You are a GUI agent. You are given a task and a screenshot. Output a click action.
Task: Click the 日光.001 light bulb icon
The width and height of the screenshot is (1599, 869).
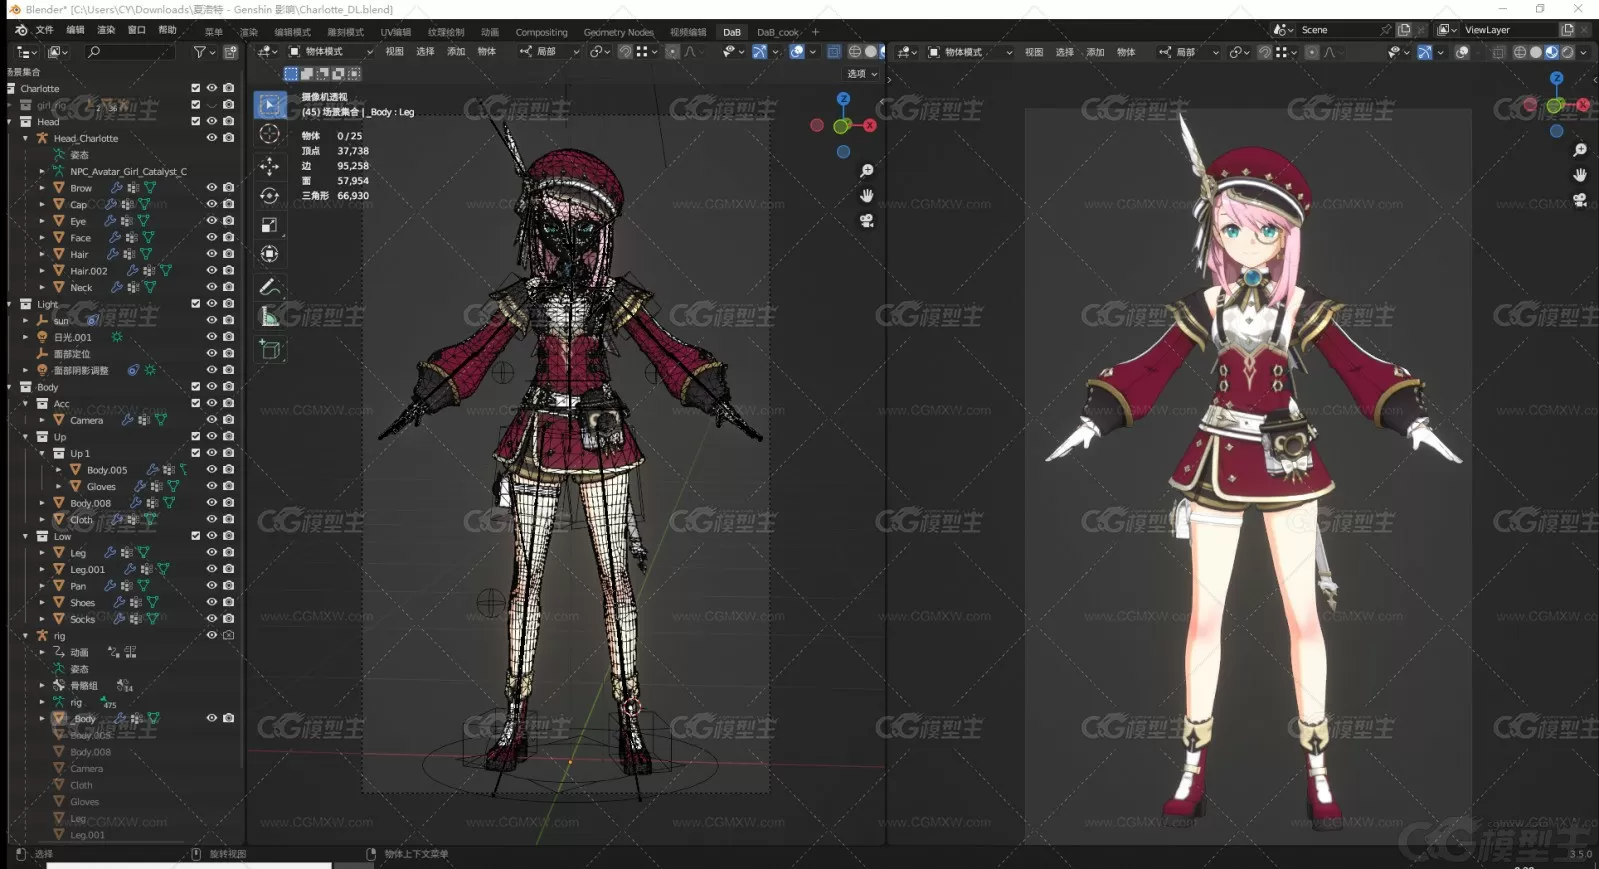tap(42, 337)
